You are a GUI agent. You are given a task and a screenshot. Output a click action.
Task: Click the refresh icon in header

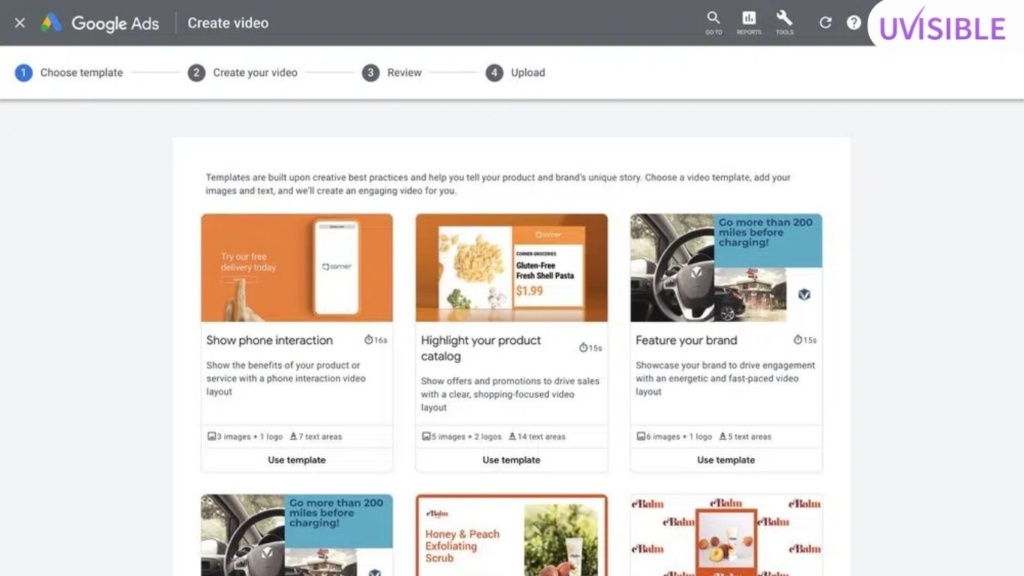tap(825, 23)
